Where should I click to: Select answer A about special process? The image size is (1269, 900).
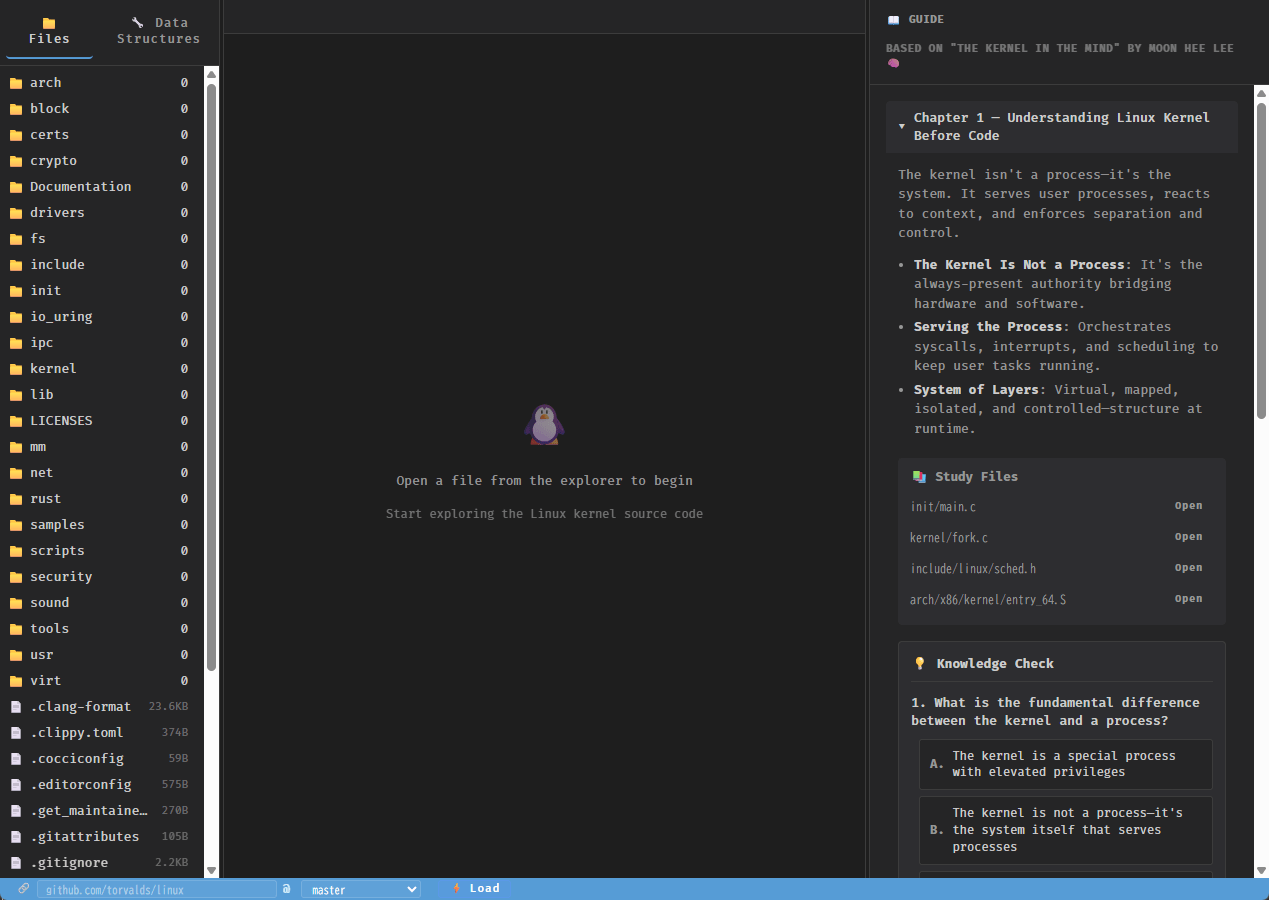(x=1065, y=764)
